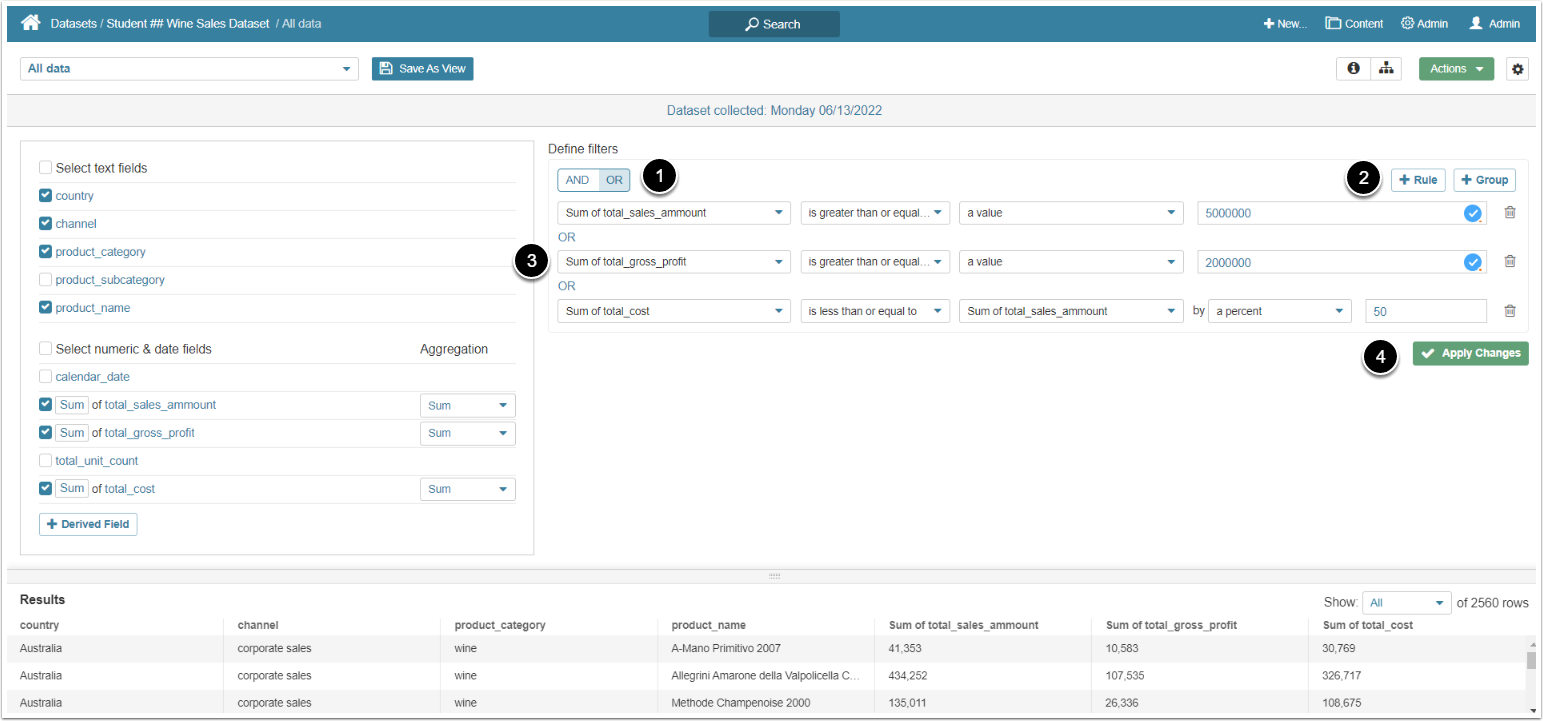Click the info icon next to Actions
The width and height of the screenshot is (1543, 721).
pos(1353,69)
